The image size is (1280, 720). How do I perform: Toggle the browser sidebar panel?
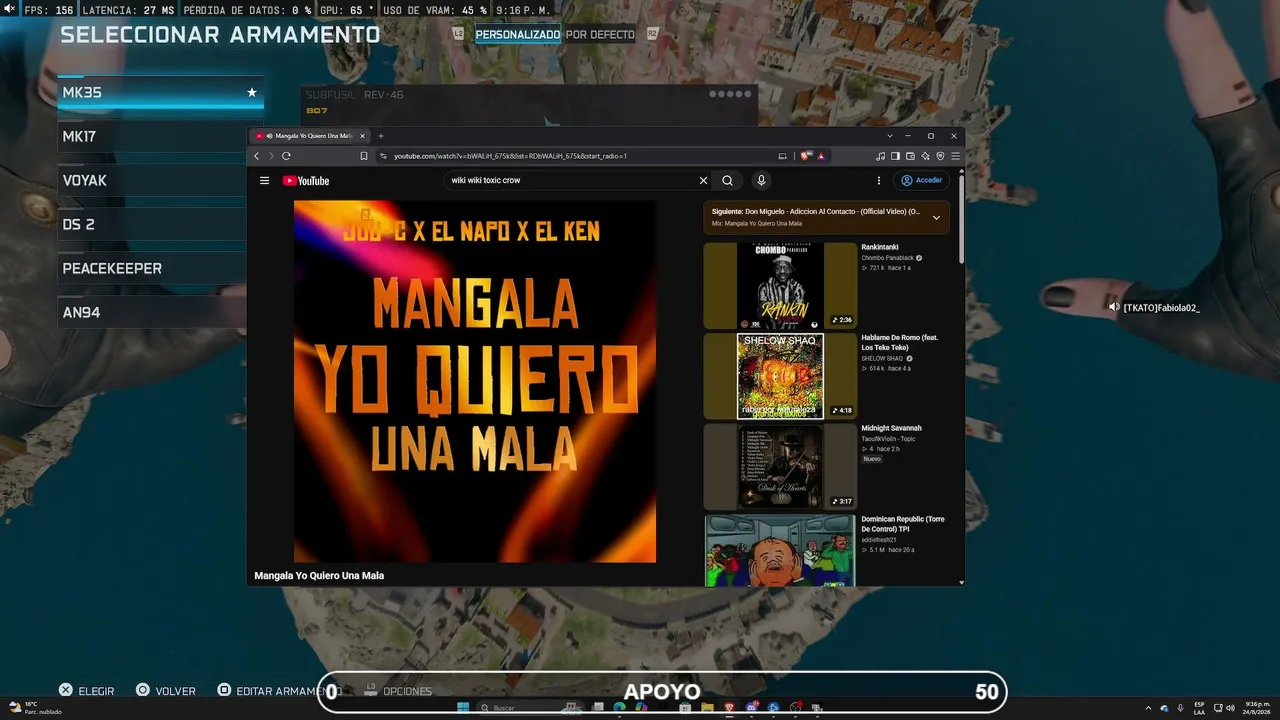click(x=895, y=156)
